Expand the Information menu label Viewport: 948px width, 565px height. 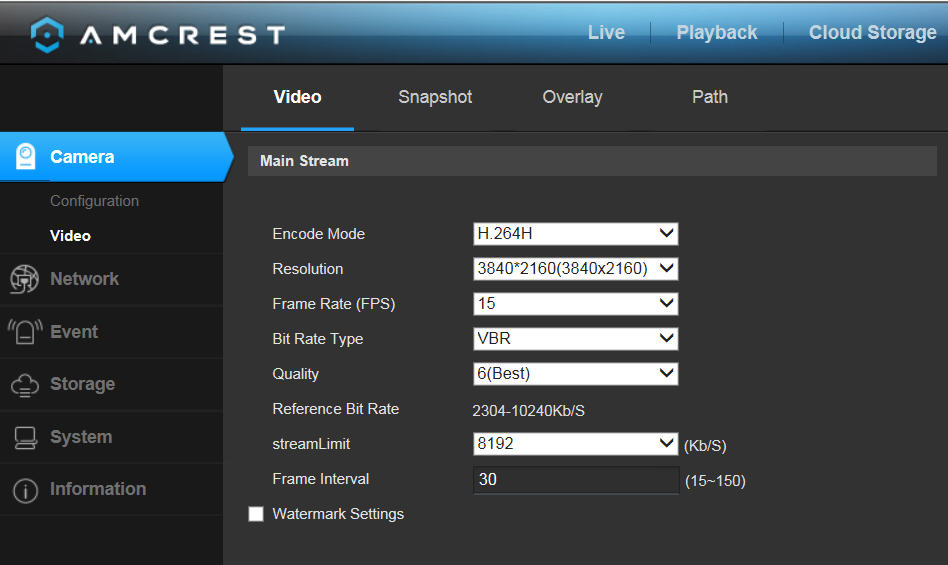point(98,489)
